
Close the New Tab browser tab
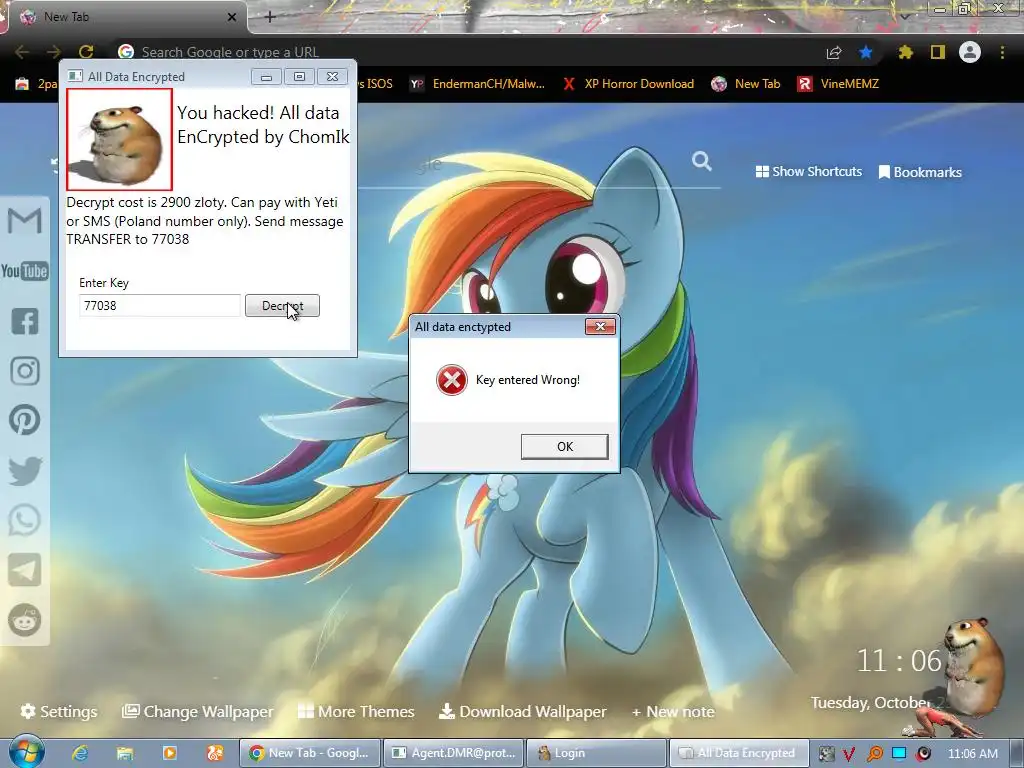click(231, 17)
